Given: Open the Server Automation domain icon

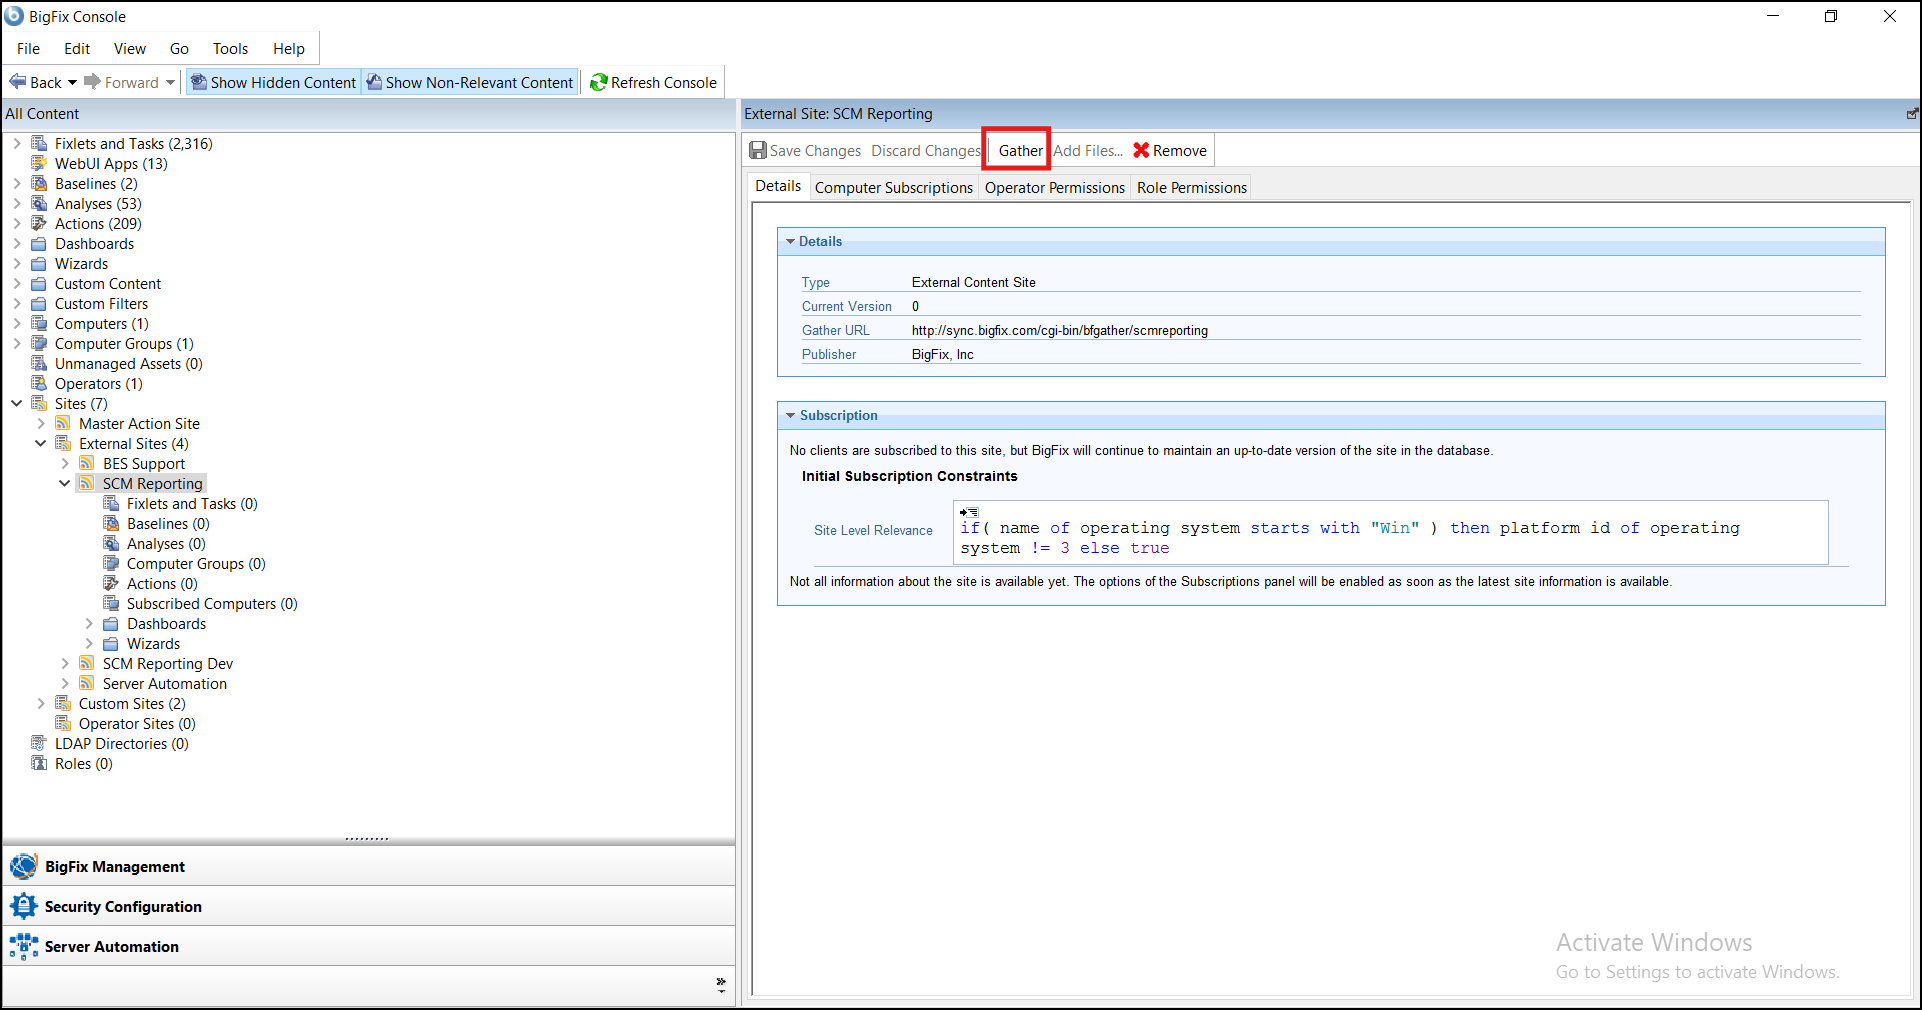Looking at the screenshot, I should coord(23,947).
